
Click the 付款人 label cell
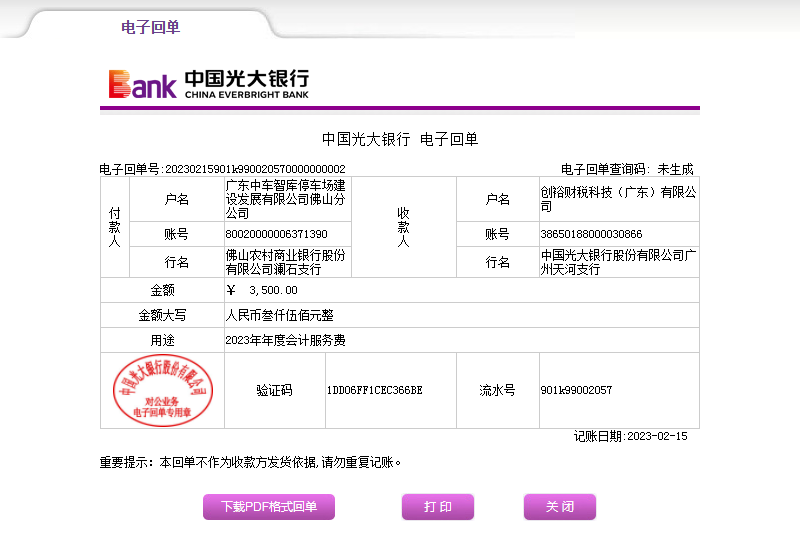[x=115, y=227]
